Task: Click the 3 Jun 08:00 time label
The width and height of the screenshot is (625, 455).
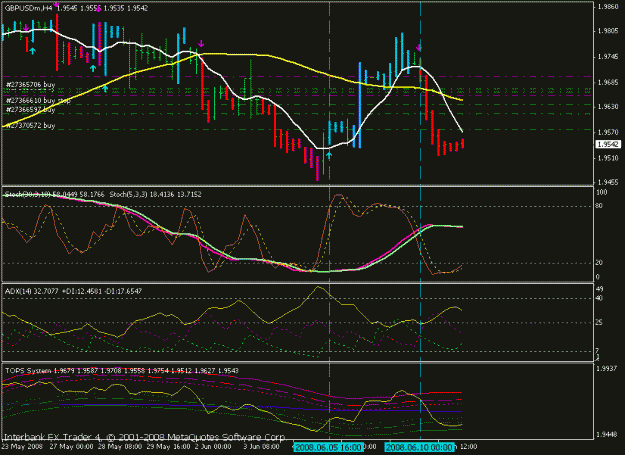Action: pyautogui.click(x=261, y=447)
